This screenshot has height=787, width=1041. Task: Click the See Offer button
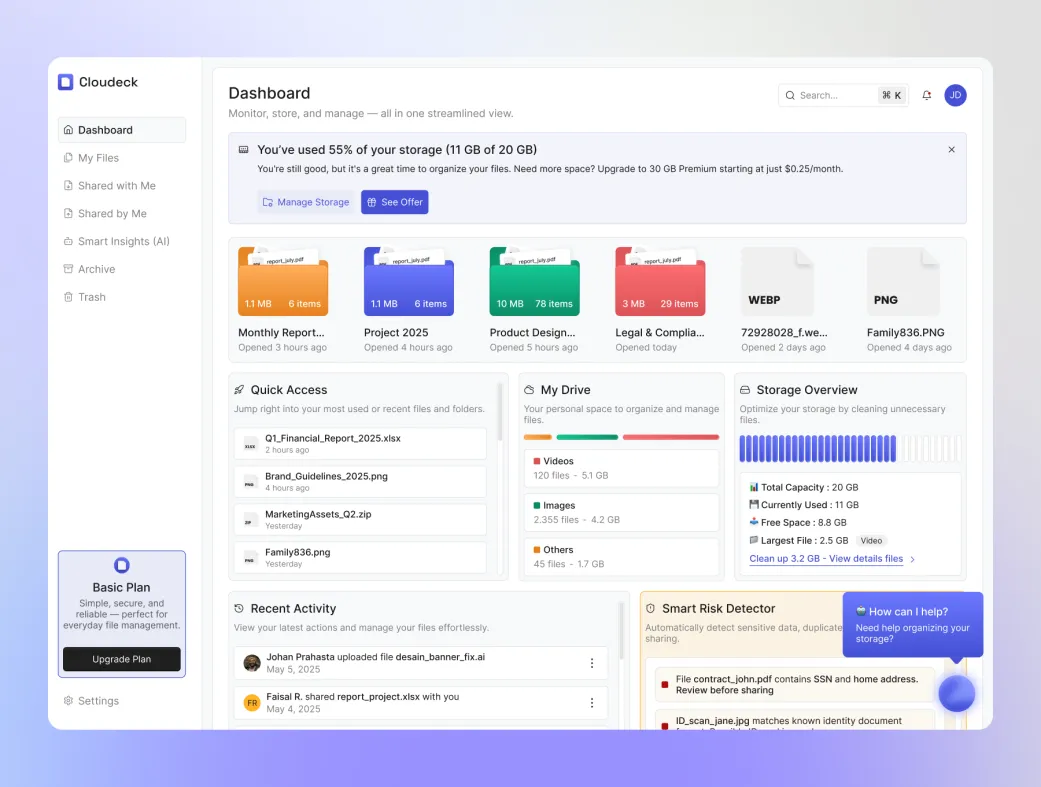[394, 202]
